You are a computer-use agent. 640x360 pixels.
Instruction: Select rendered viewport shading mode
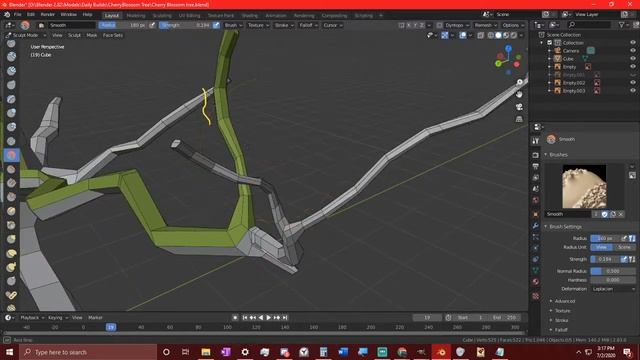tap(514, 36)
